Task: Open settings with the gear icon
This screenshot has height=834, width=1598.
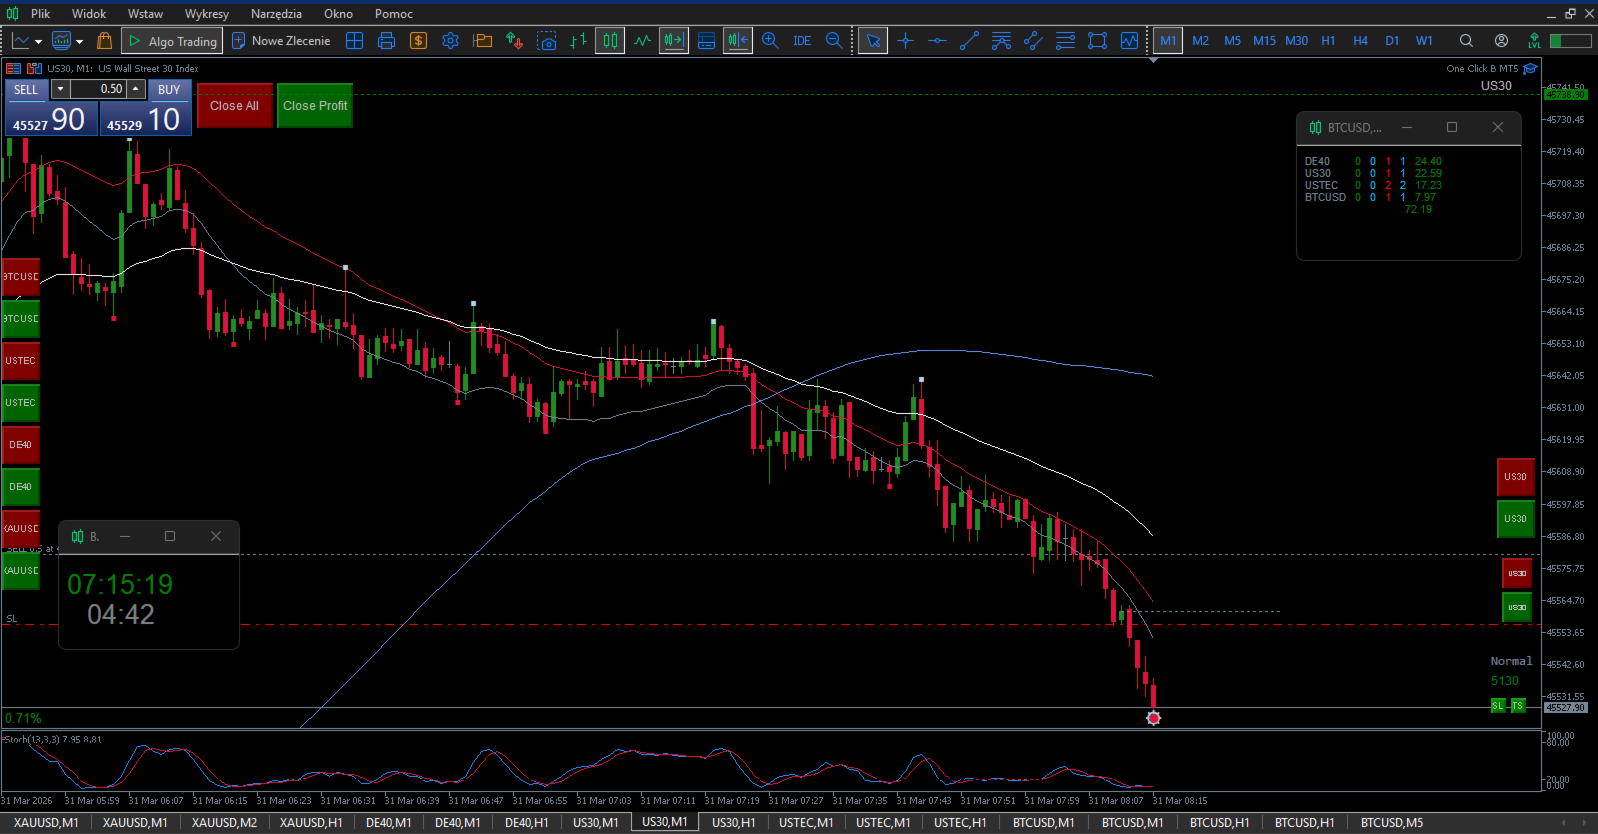Action: click(x=451, y=41)
